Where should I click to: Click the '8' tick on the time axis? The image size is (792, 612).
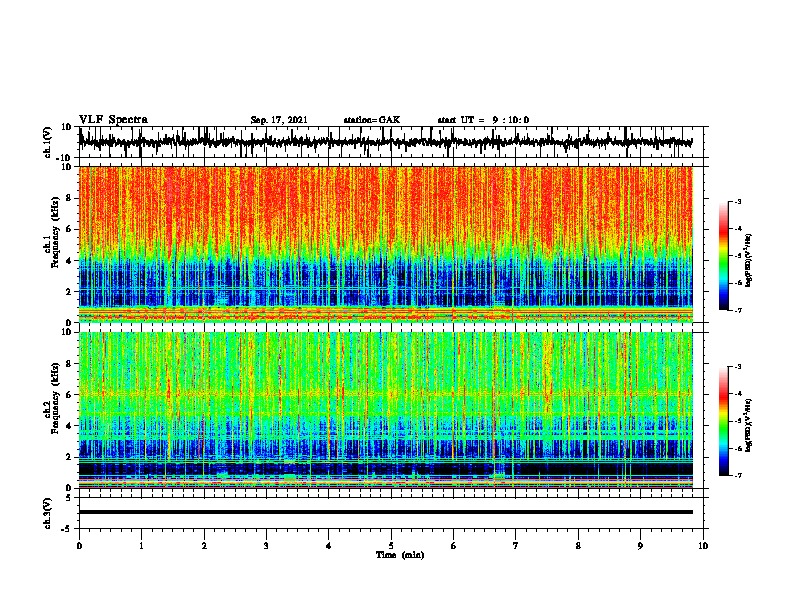point(578,546)
